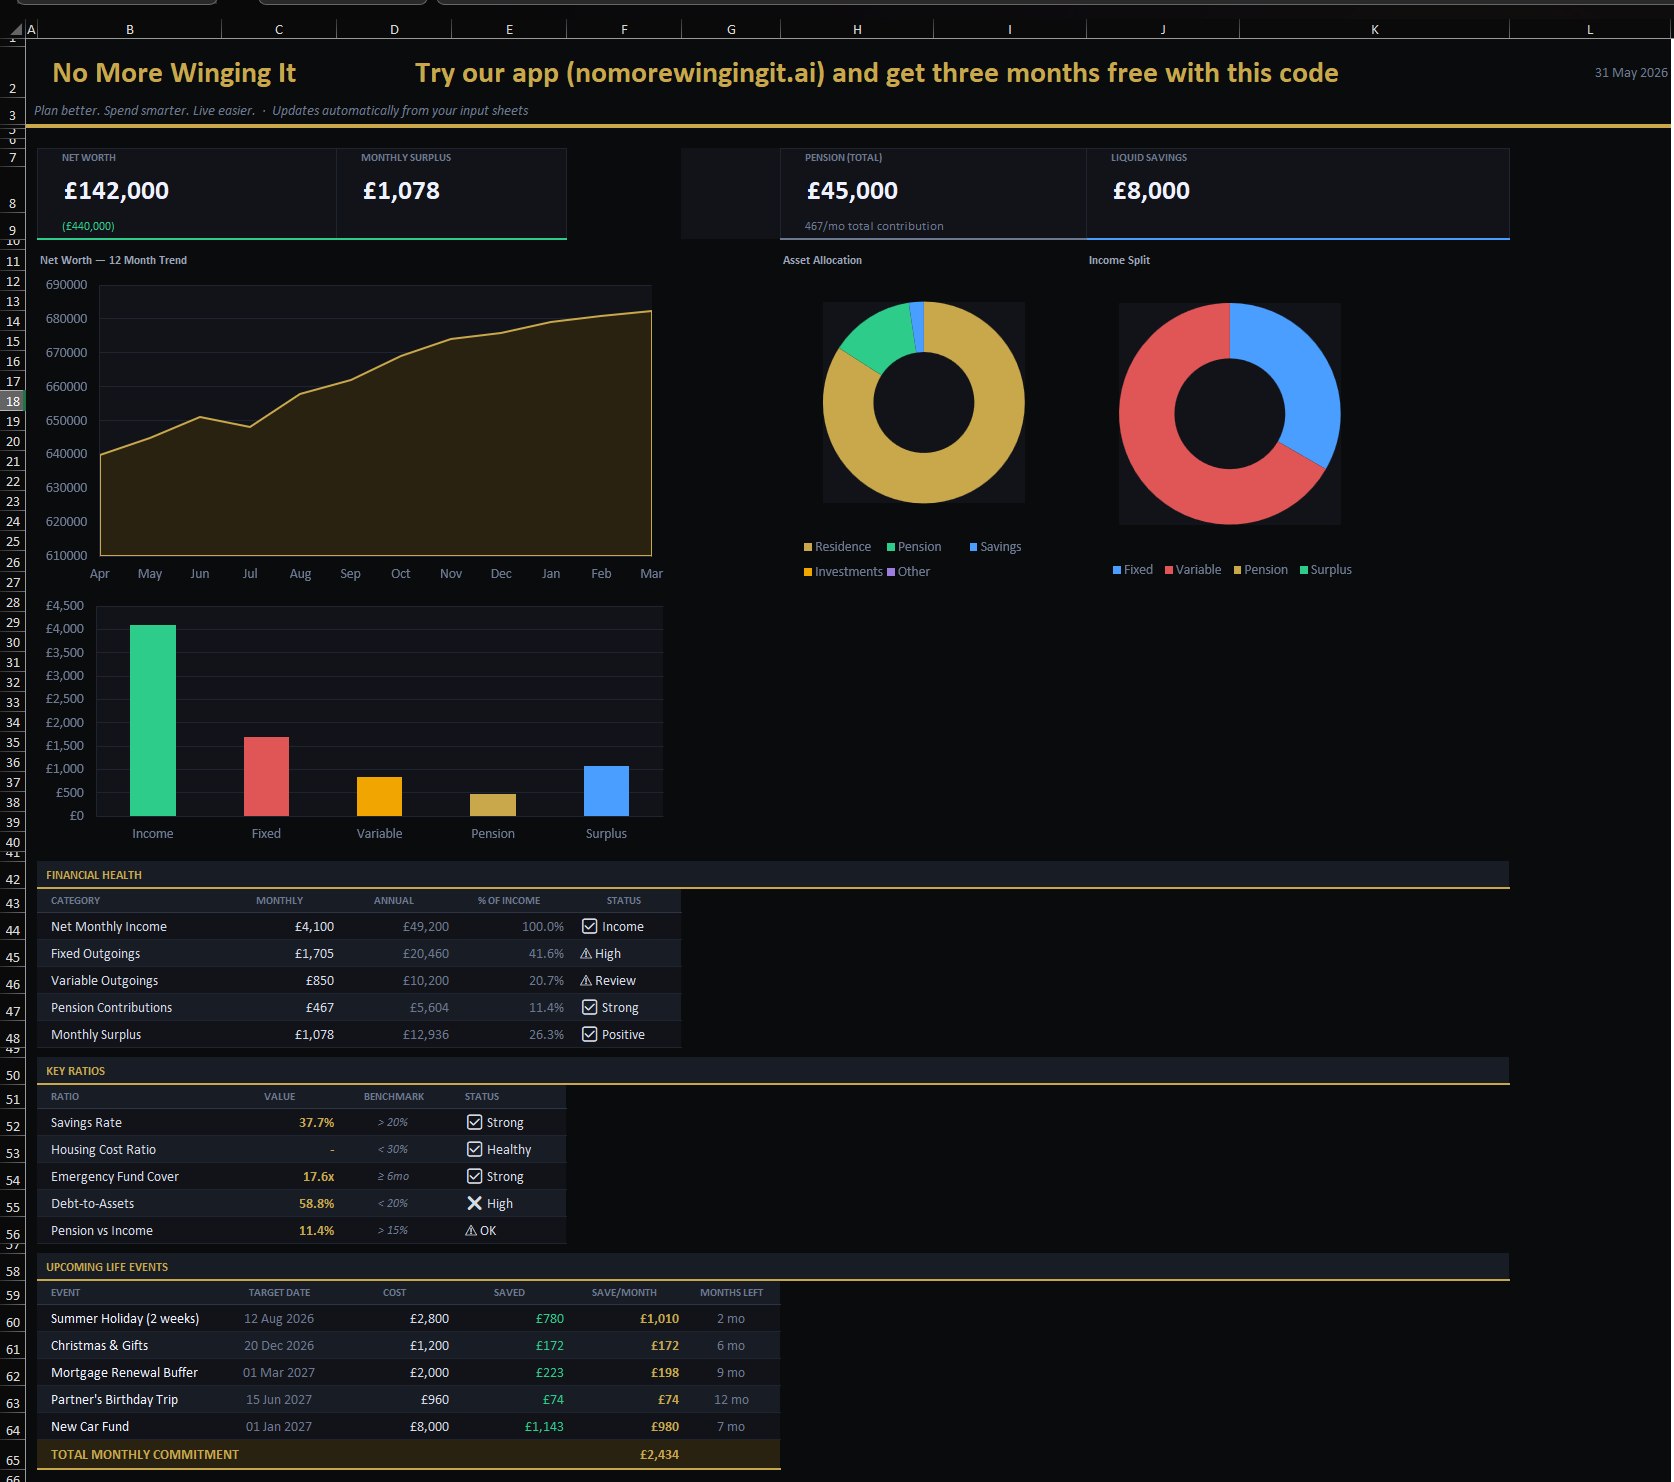Click the warning triangle next to Review
This screenshot has height=1482, width=1674.
tap(586, 981)
